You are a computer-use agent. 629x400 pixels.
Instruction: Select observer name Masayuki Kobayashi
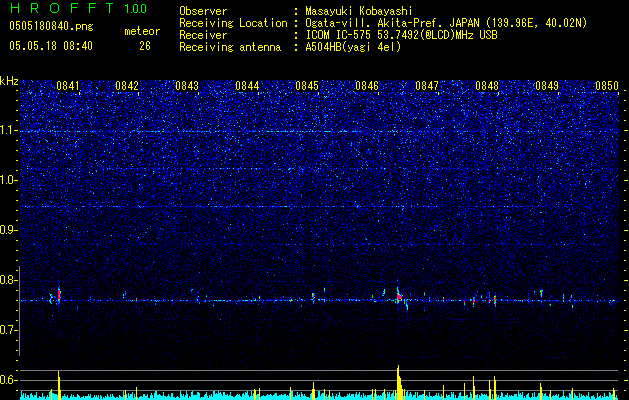[x=359, y=11]
